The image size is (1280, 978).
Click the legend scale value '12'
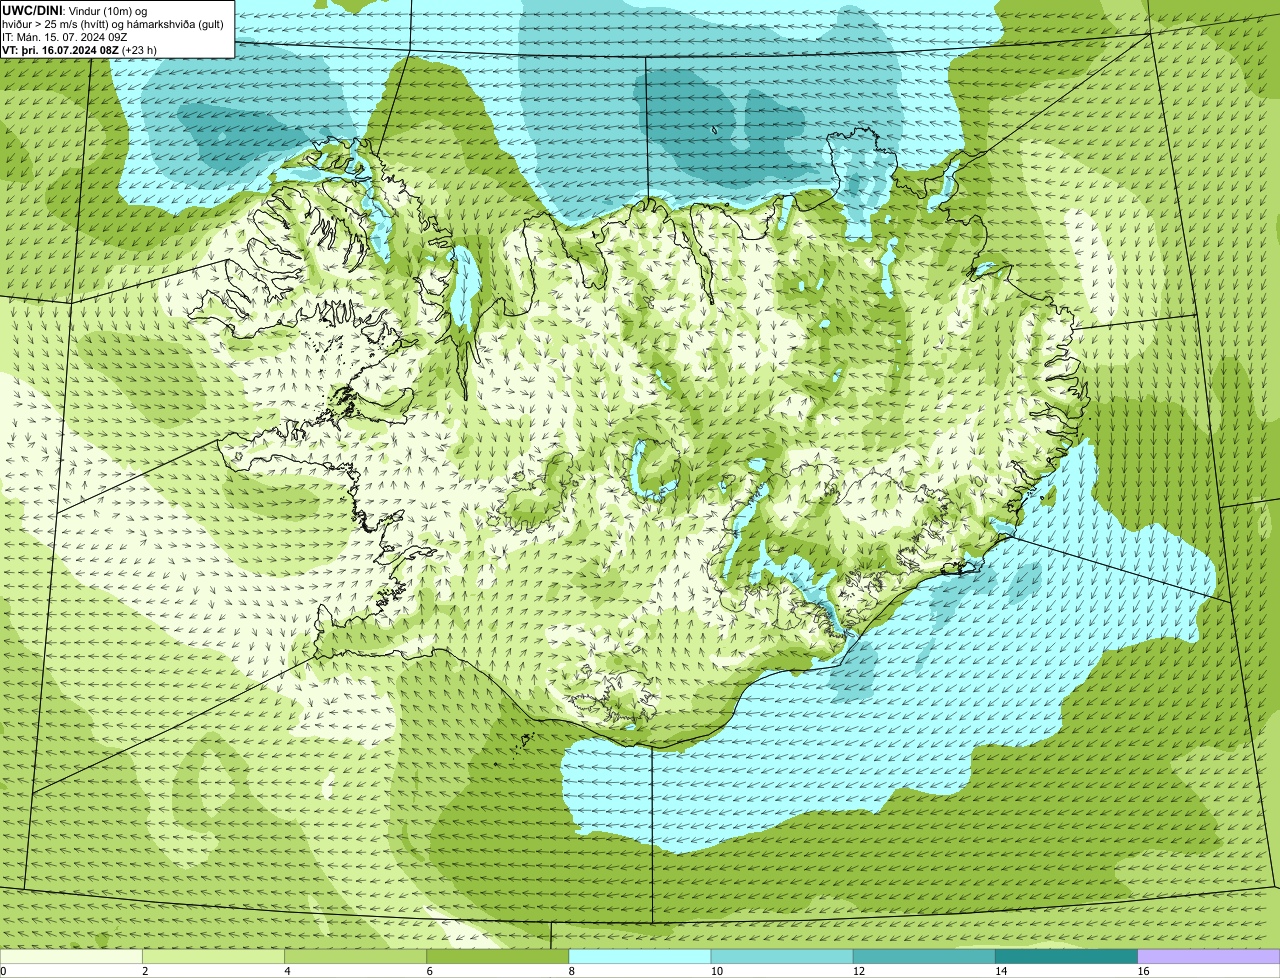(x=859, y=971)
